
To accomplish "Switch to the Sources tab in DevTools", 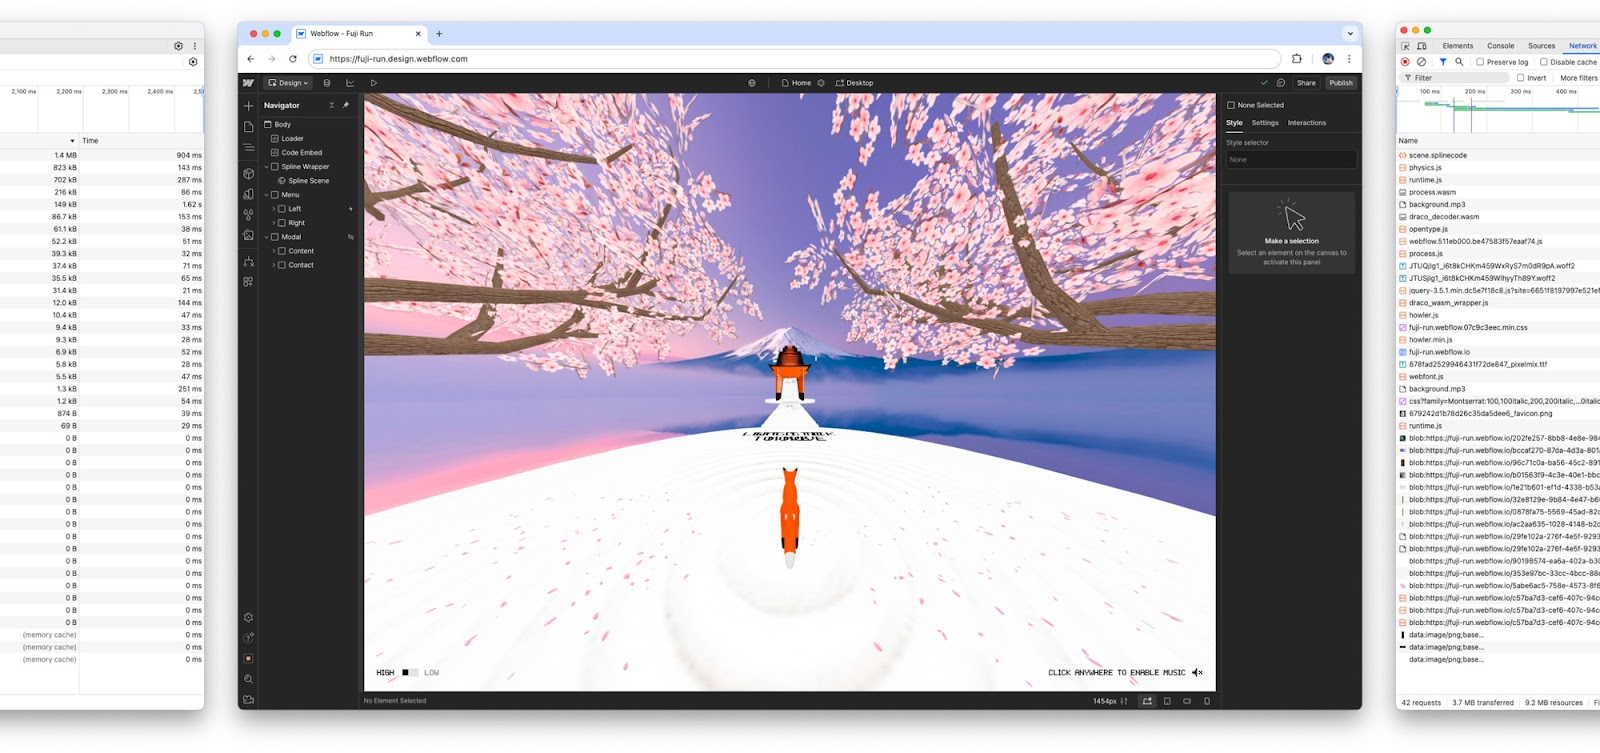I will (1541, 46).
